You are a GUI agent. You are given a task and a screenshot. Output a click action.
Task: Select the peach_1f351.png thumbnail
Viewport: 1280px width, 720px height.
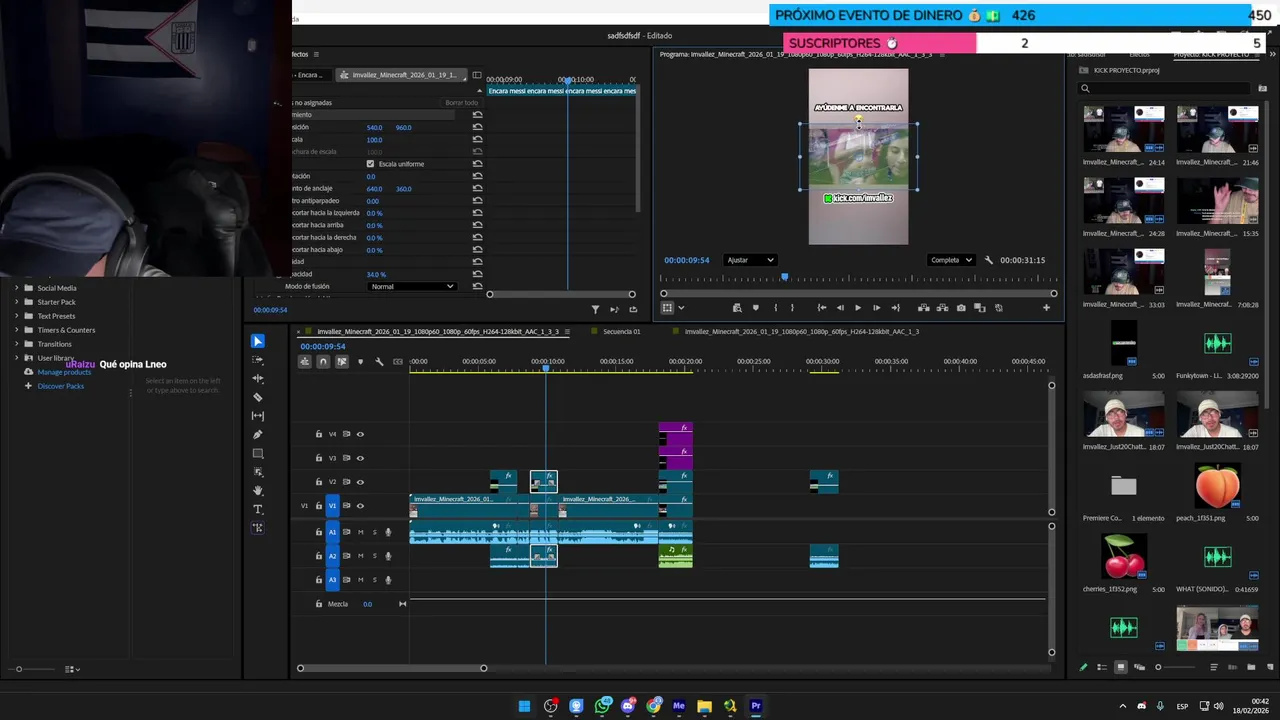coord(1217,487)
